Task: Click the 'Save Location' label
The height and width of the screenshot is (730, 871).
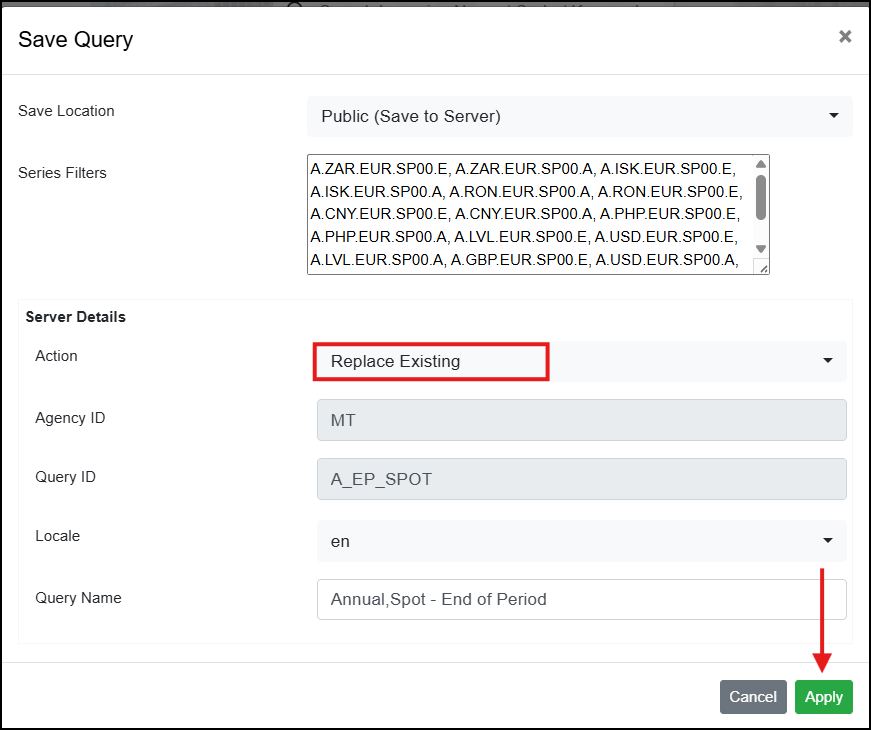Action: (66, 111)
